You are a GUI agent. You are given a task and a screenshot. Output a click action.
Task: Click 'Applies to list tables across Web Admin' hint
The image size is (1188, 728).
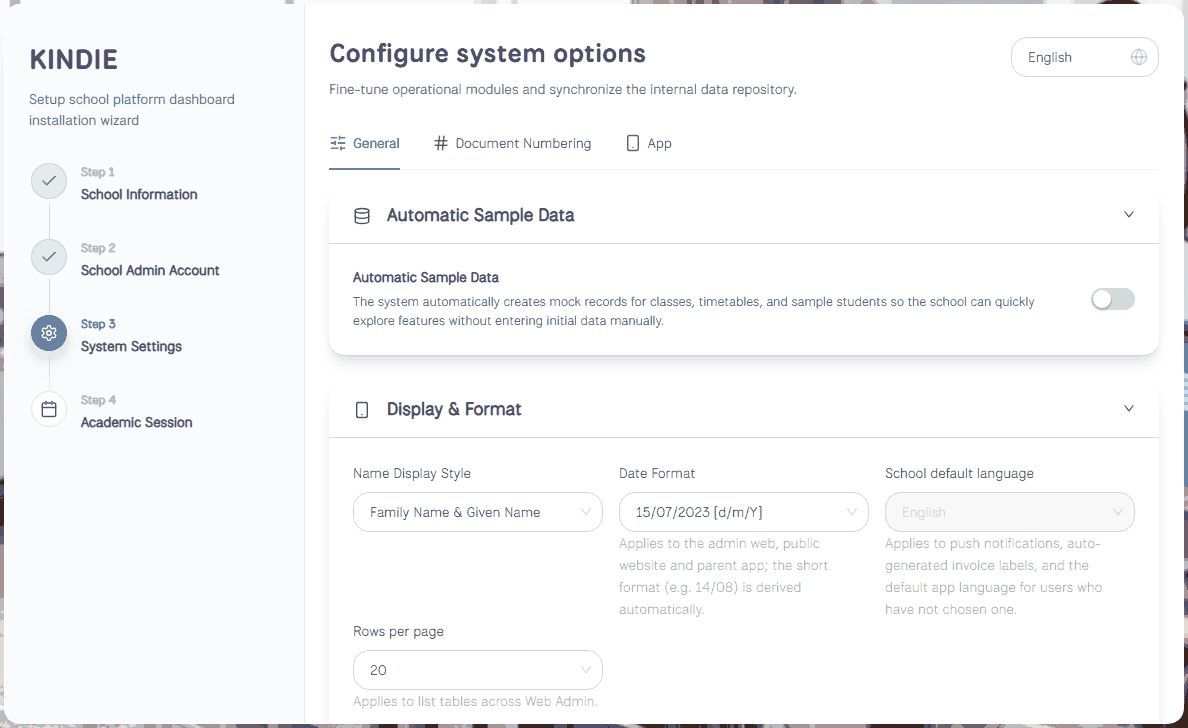click(475, 701)
